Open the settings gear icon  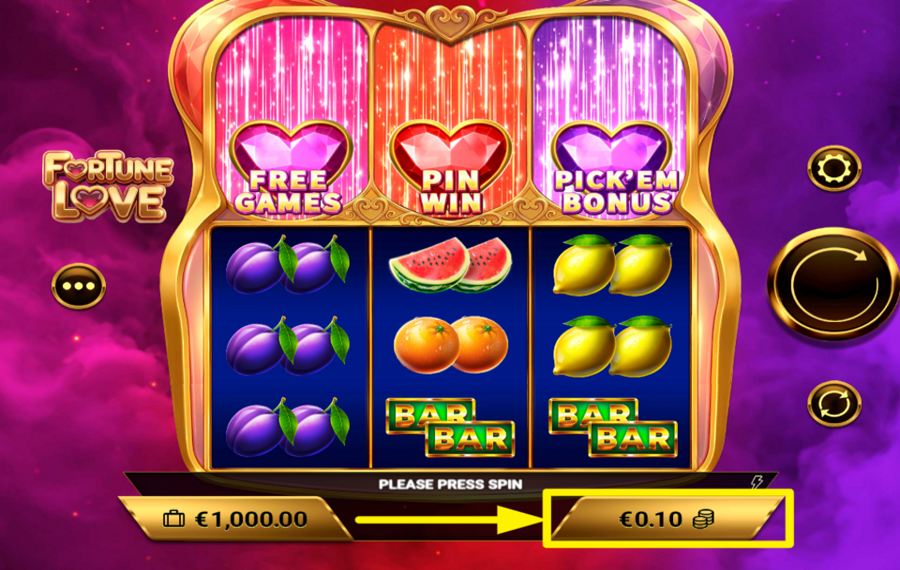coord(834,168)
